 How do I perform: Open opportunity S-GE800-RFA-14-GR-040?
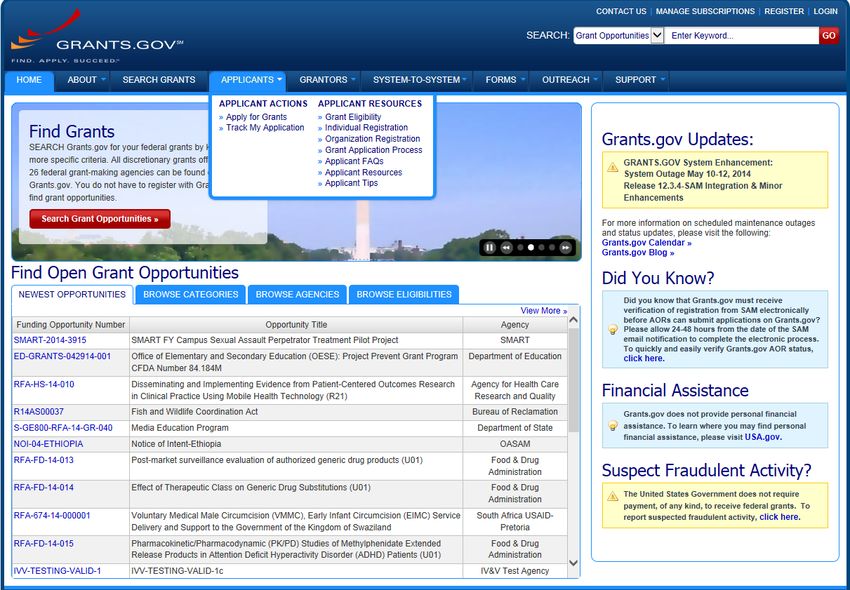[63, 428]
